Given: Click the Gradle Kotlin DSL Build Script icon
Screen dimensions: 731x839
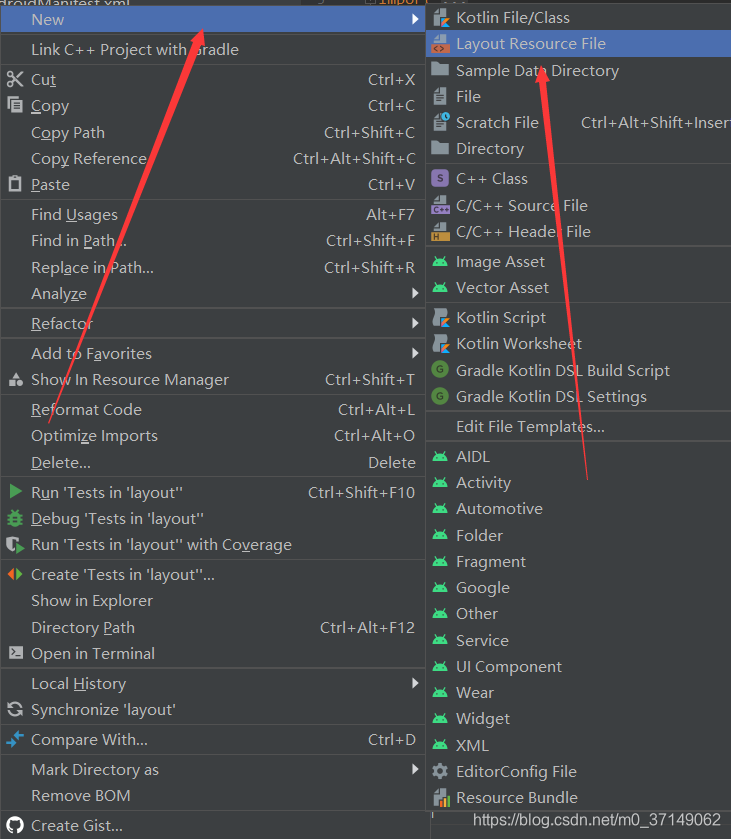Looking at the screenshot, I should point(440,370).
